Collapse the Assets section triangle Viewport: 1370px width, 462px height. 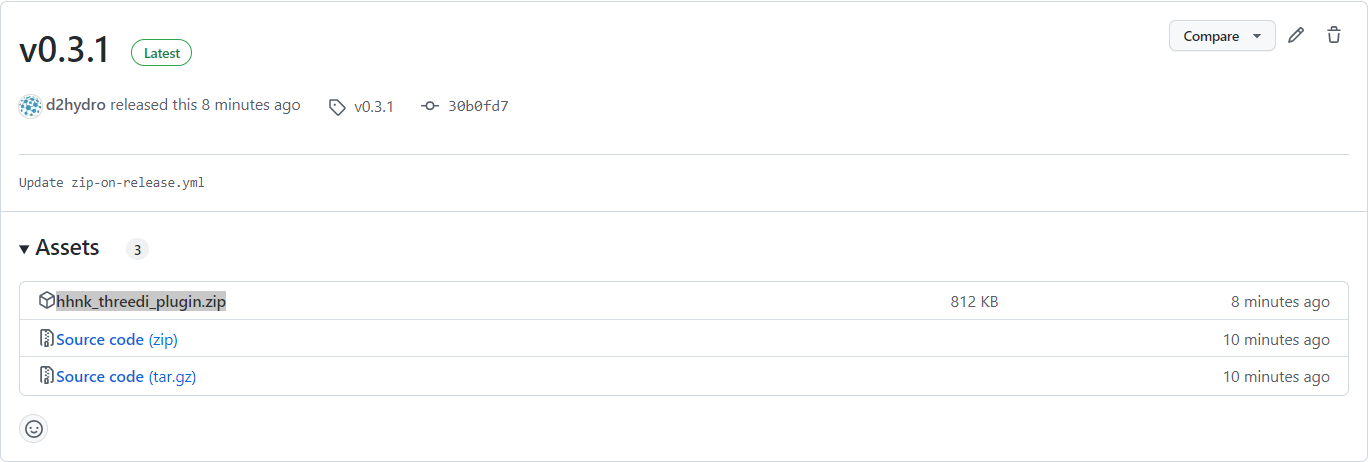24,249
